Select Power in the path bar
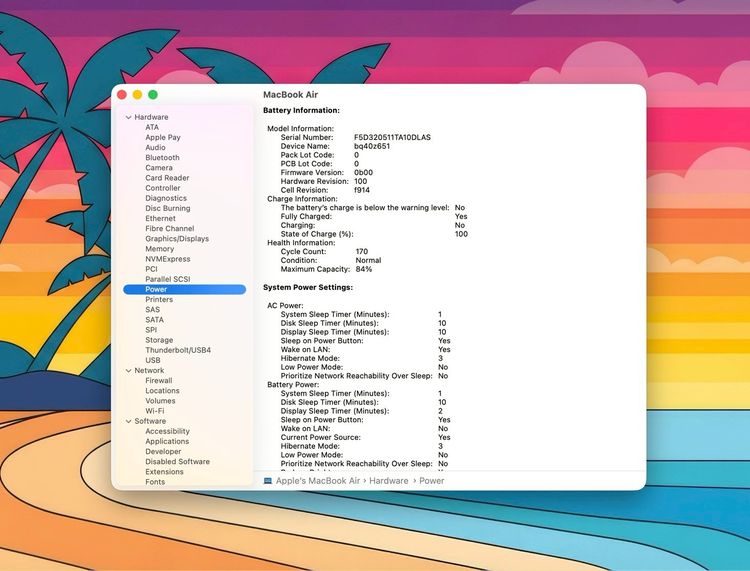750x571 pixels. [x=431, y=481]
